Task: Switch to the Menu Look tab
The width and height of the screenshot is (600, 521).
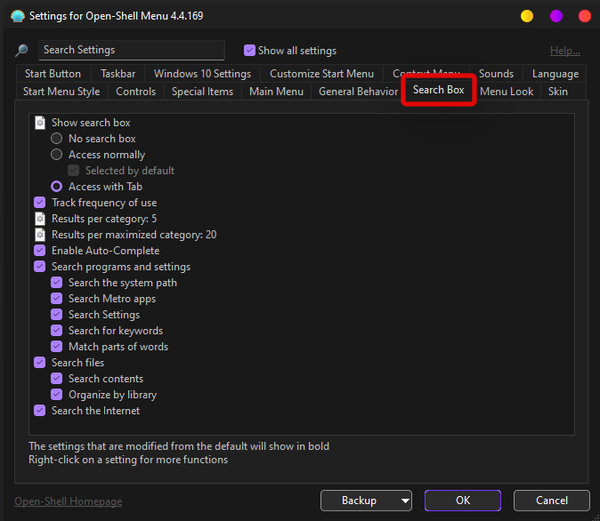Action: [x=506, y=91]
